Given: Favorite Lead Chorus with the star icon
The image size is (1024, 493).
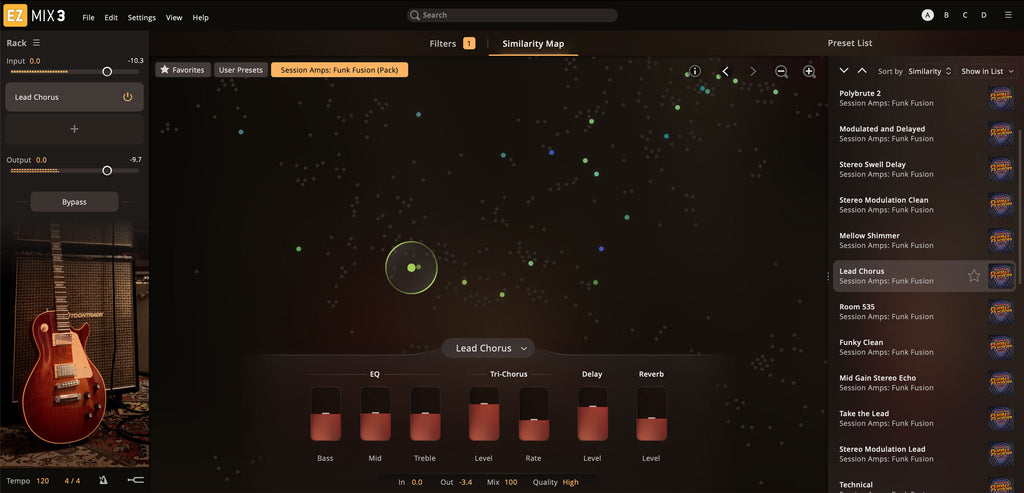Looking at the screenshot, I should pyautogui.click(x=974, y=276).
